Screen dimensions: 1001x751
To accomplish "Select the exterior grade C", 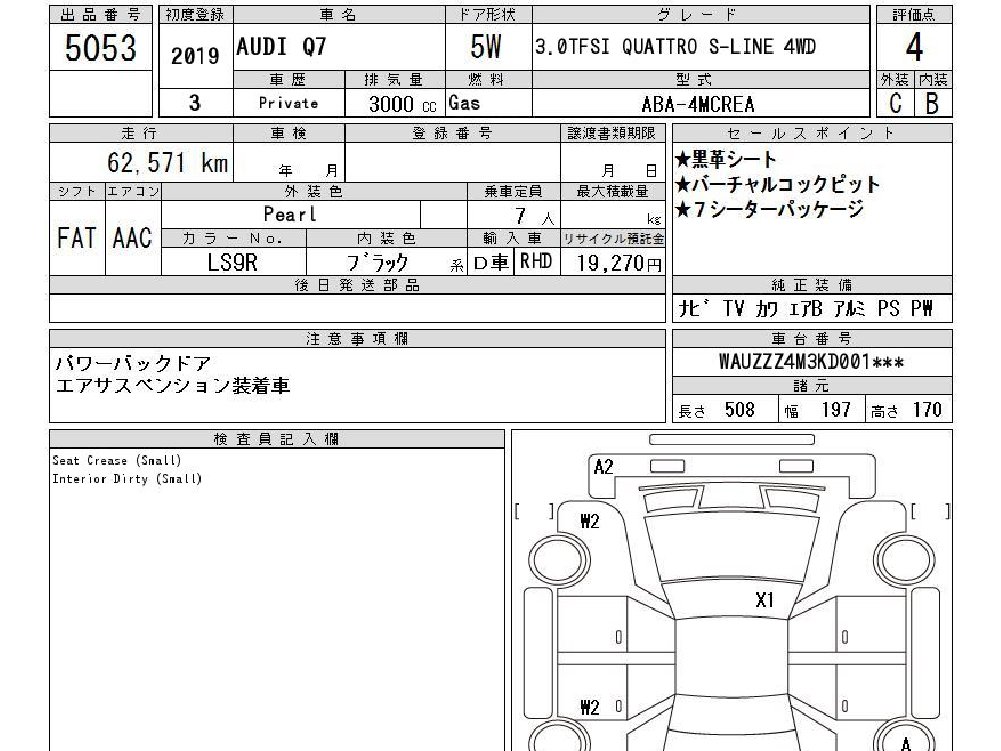I will coord(896,103).
